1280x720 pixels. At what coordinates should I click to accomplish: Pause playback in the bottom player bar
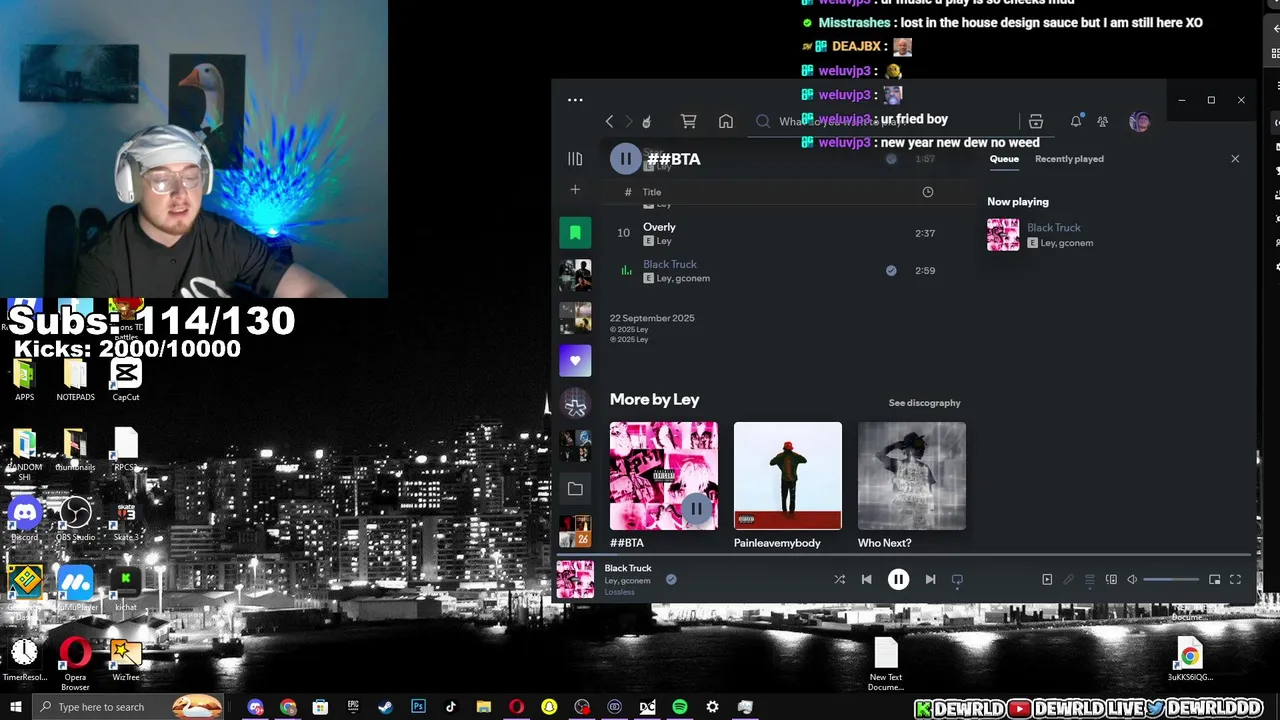point(898,579)
